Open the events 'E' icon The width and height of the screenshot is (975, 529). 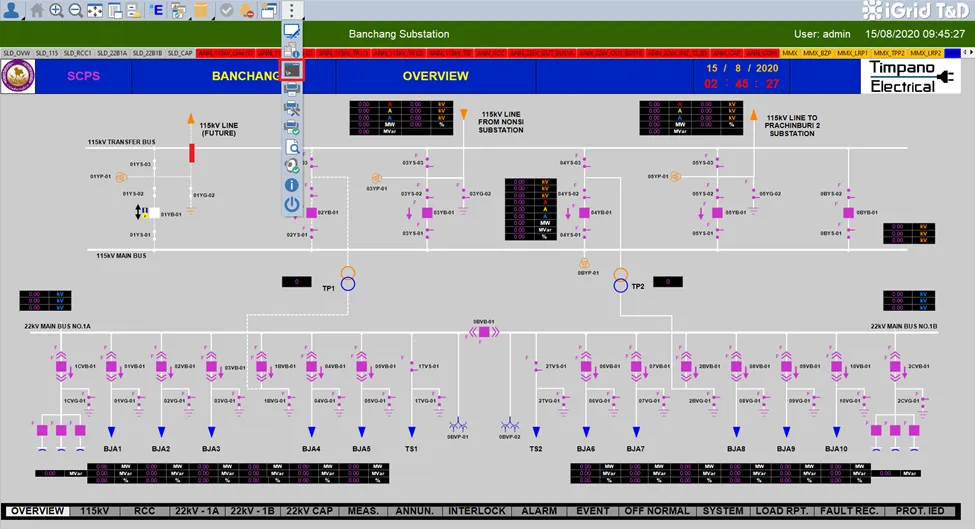point(157,10)
